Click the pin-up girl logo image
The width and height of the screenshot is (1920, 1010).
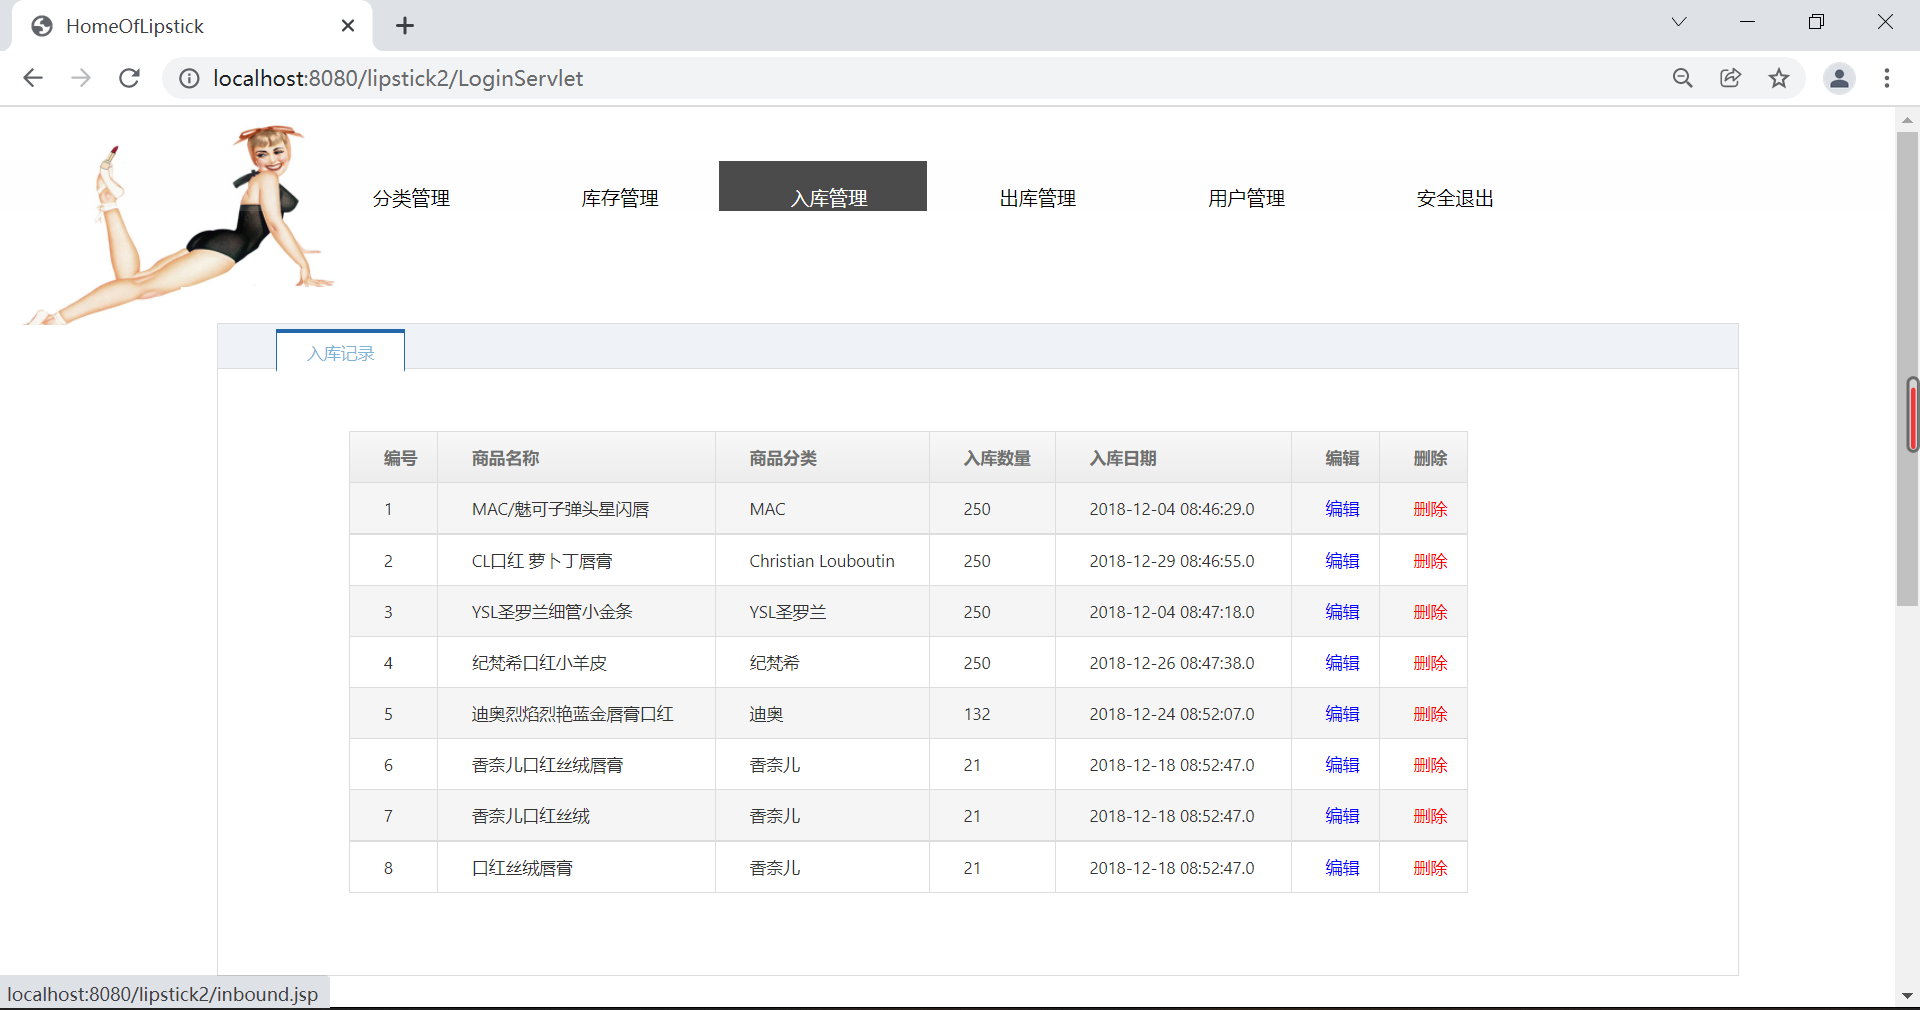click(x=178, y=224)
